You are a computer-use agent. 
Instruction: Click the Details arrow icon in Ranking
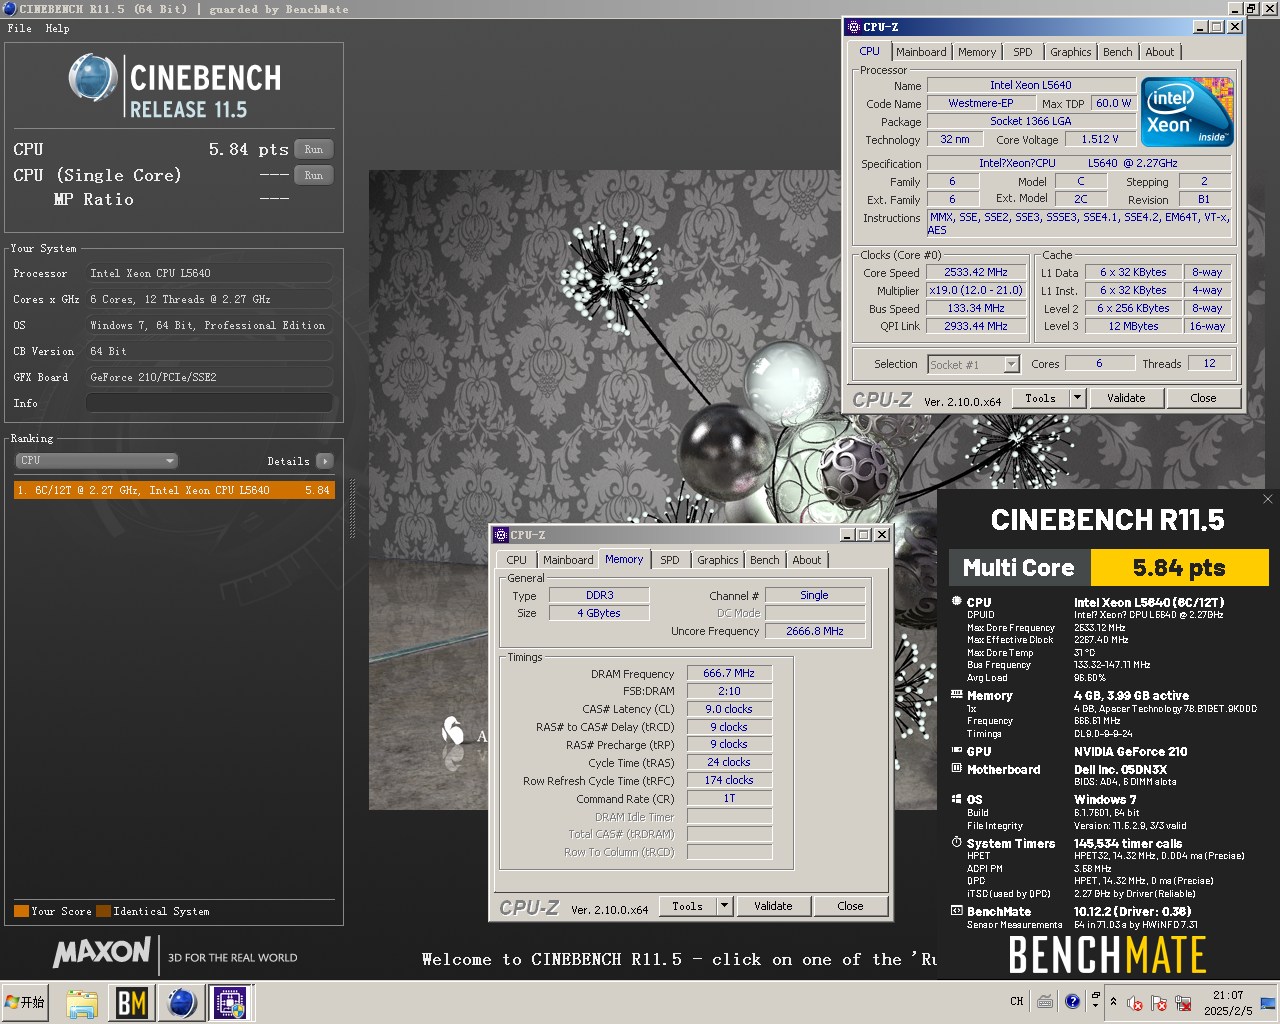click(x=325, y=461)
